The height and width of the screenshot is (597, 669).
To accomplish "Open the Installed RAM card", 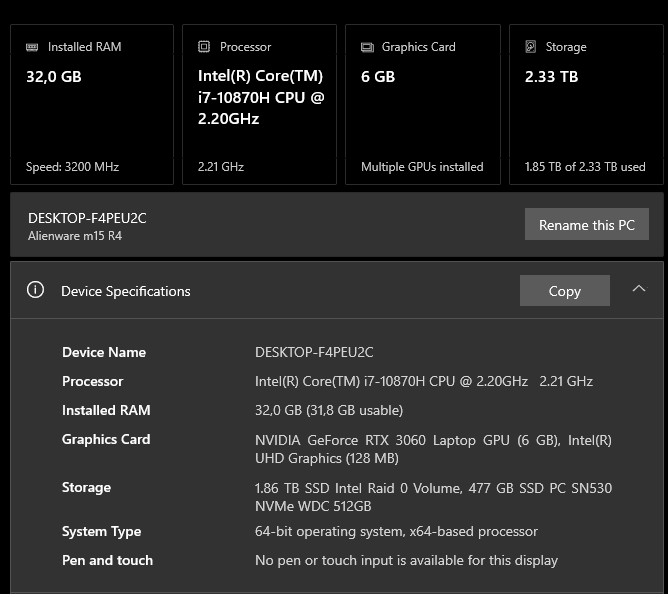I will 92,105.
